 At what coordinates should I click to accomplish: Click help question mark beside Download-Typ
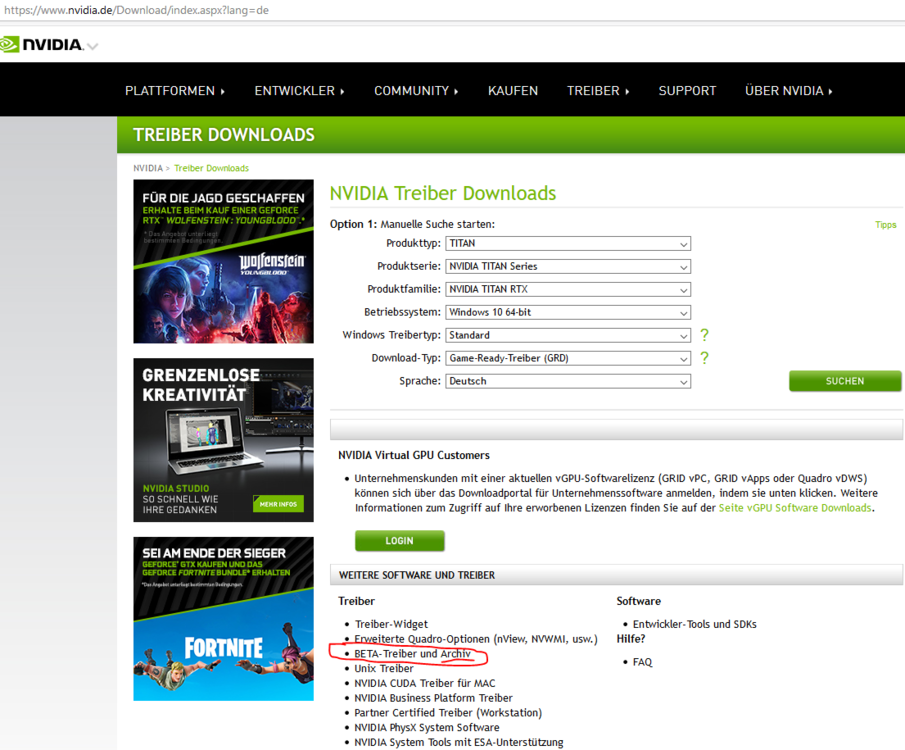704,358
